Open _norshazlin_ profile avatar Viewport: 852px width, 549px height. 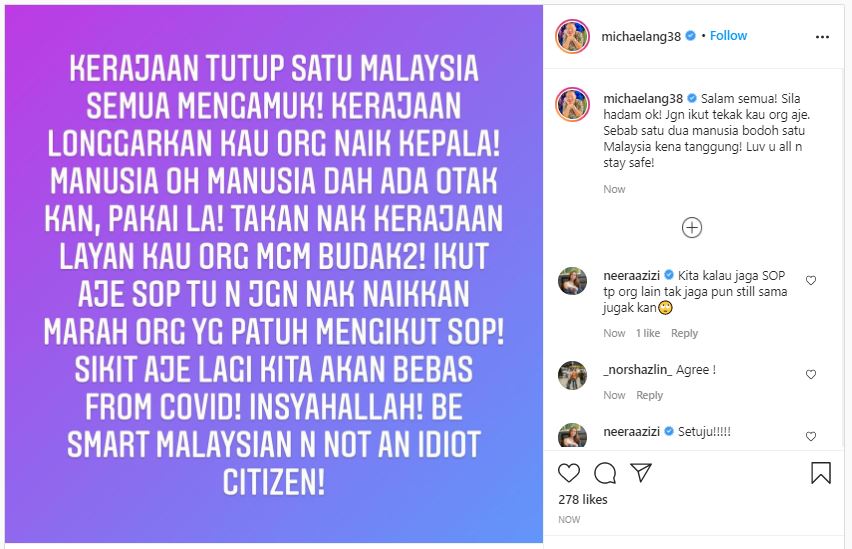pos(572,375)
